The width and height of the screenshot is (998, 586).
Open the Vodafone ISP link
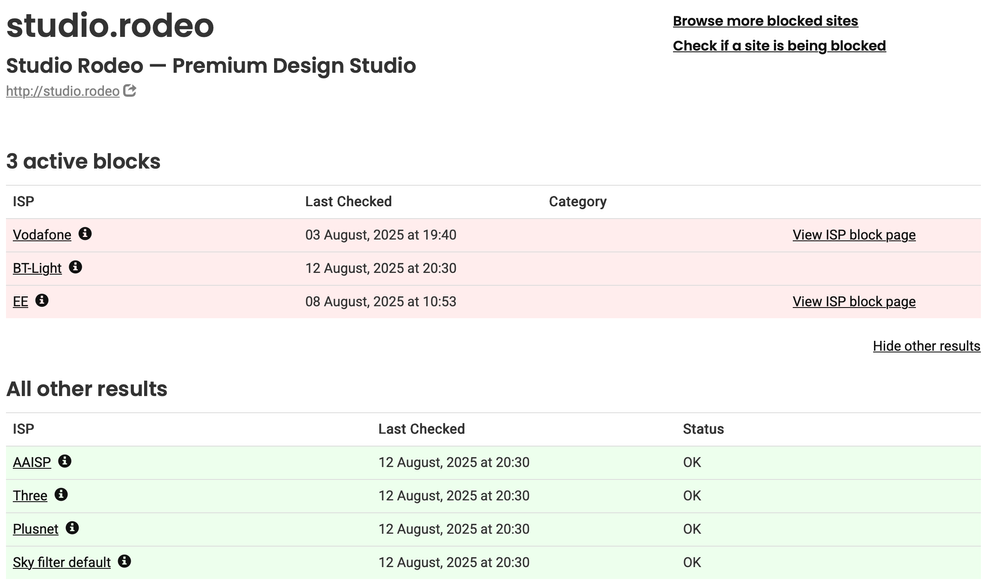(x=42, y=235)
